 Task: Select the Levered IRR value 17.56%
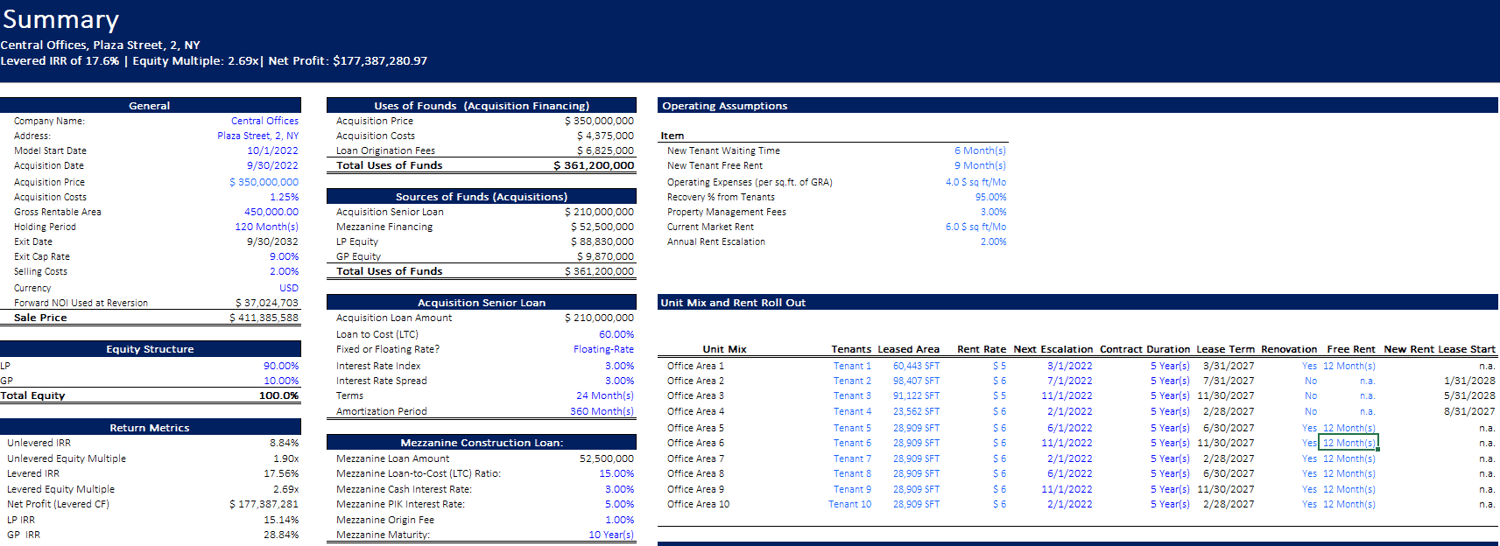pos(281,474)
